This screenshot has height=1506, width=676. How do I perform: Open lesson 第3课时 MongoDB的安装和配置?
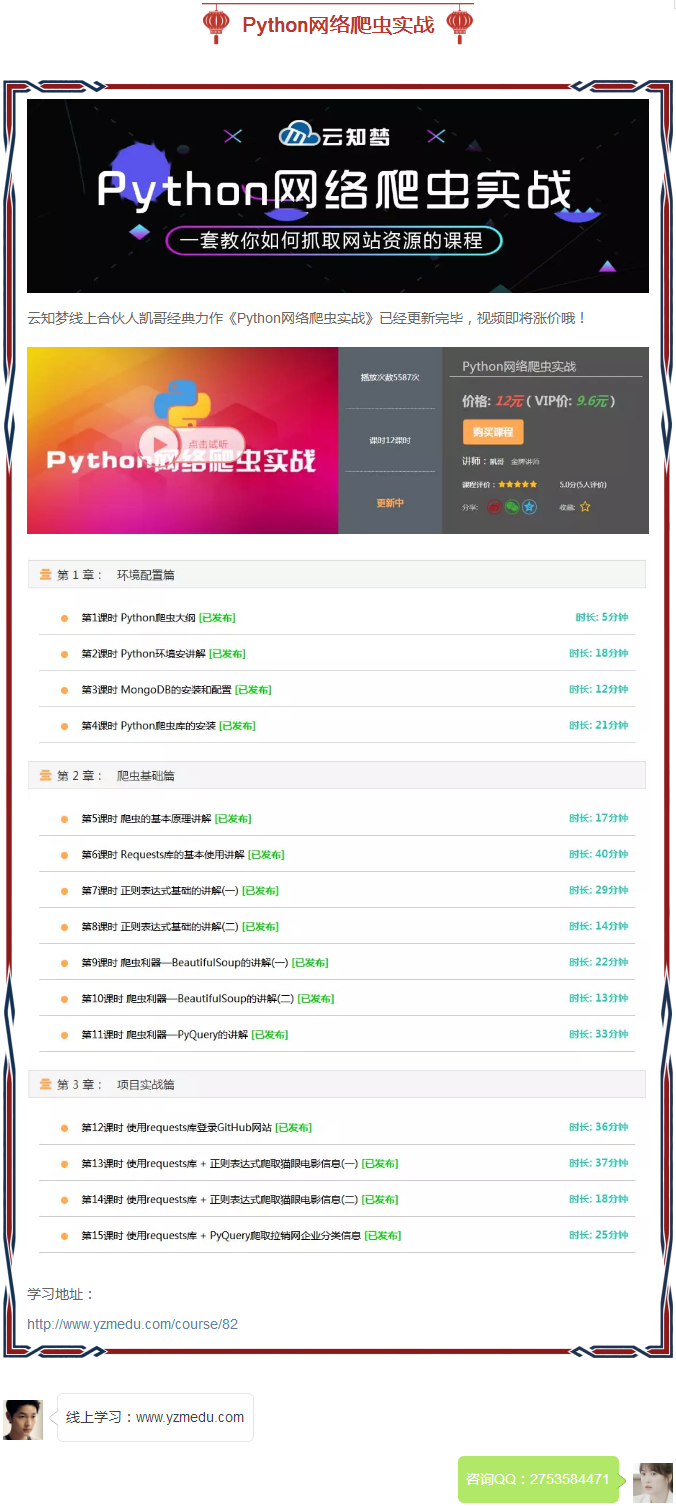156,690
